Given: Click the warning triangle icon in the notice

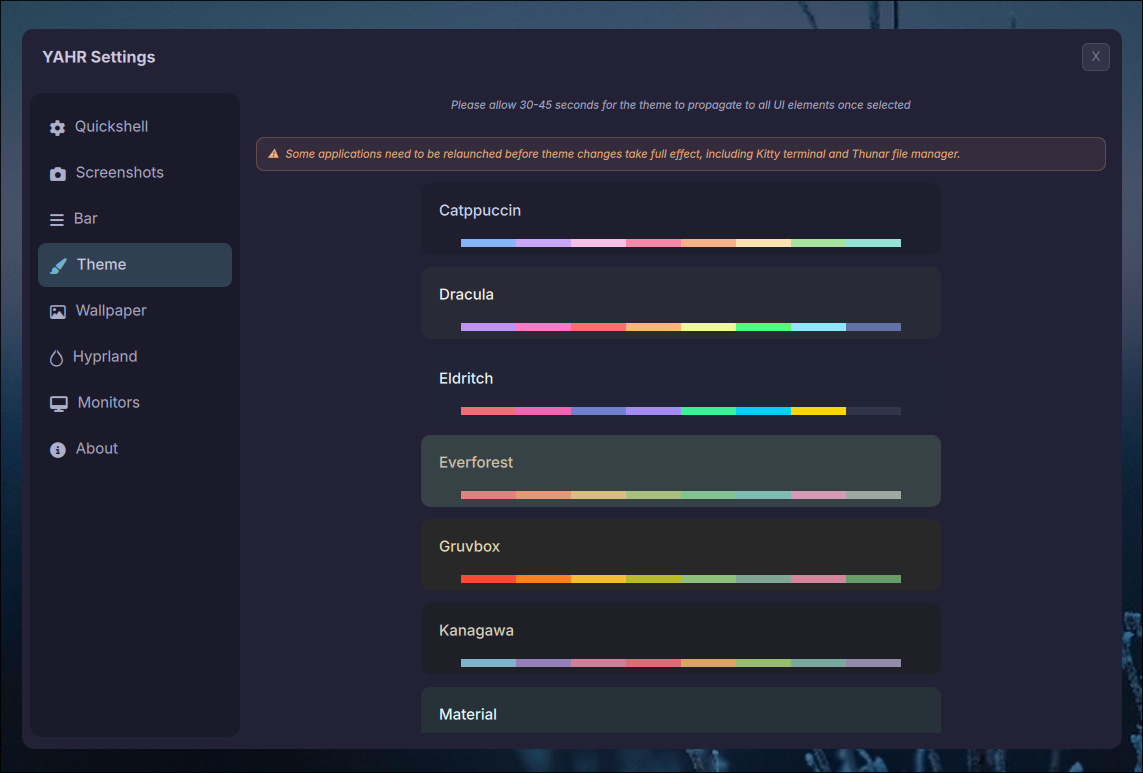Looking at the screenshot, I should [273, 154].
